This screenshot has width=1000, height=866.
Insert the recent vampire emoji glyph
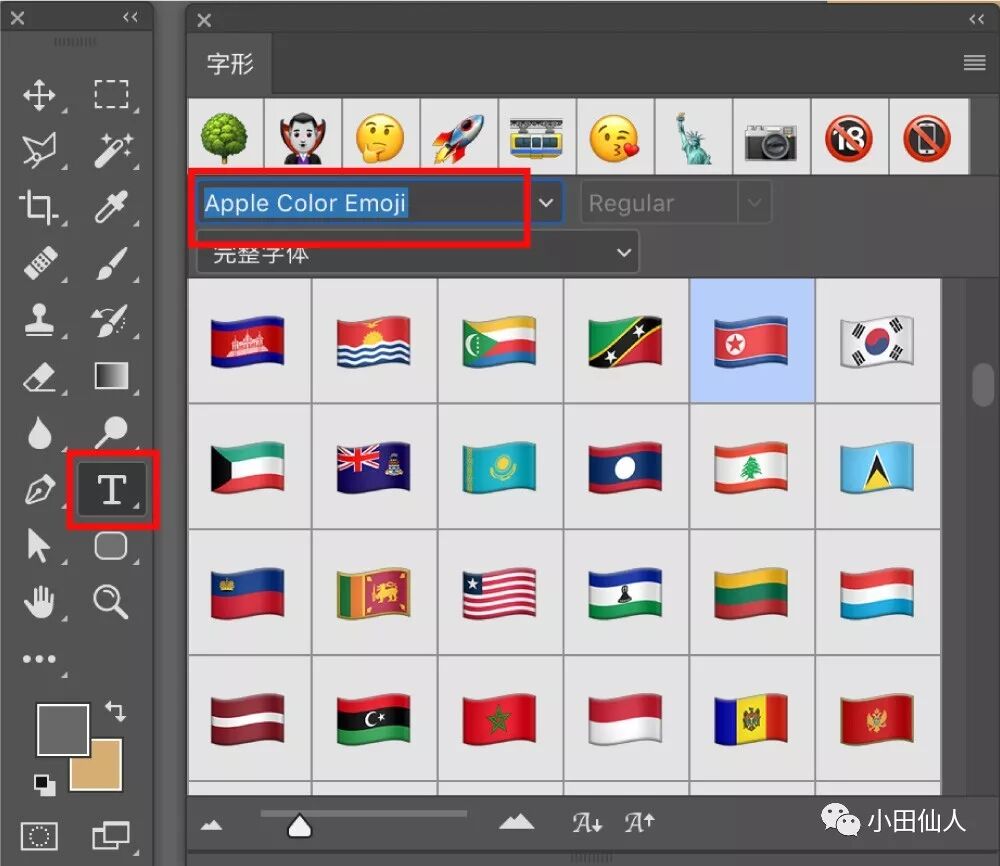pos(303,137)
